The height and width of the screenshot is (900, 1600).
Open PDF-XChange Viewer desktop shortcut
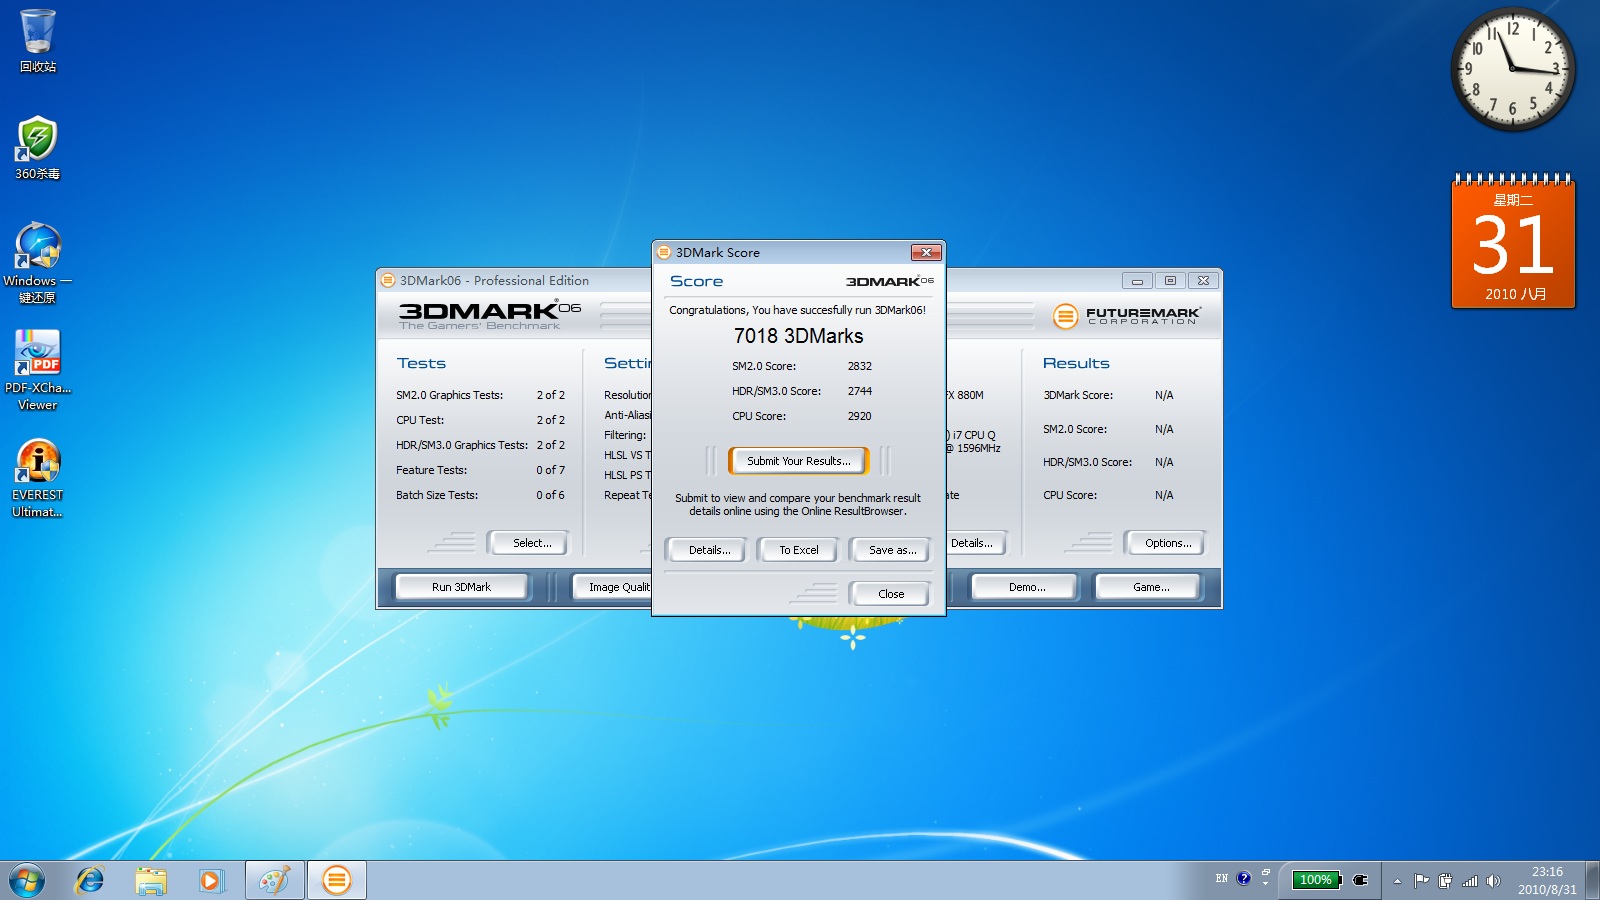tap(38, 370)
